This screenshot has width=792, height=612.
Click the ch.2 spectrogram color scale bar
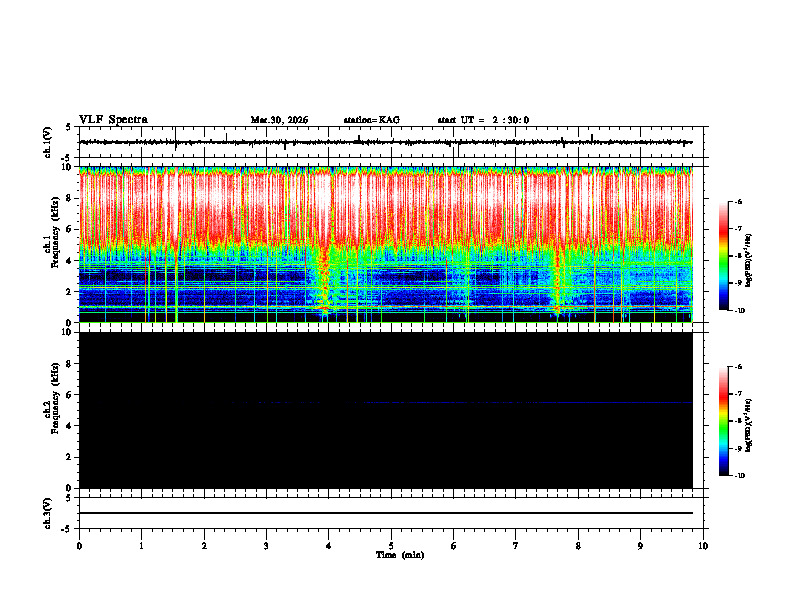(x=724, y=421)
